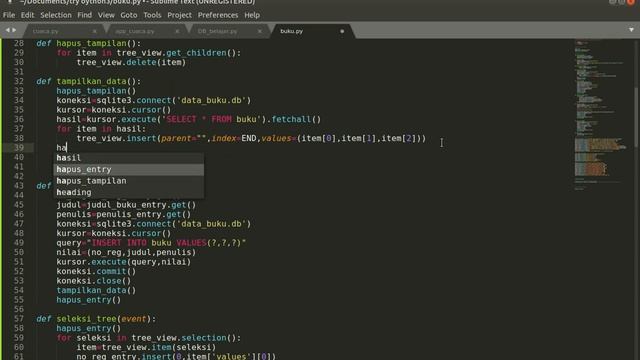640x360 pixels.
Task: Click the minimap code overview
Action: coord(601,114)
